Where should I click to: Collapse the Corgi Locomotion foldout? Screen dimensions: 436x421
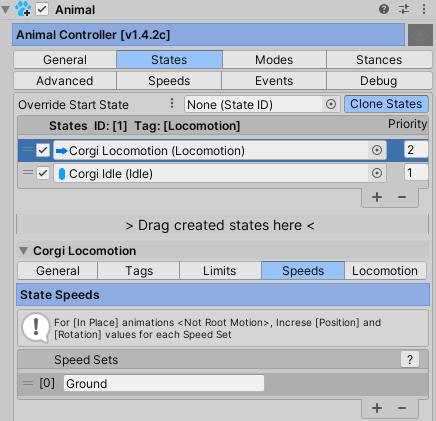tap(23, 251)
